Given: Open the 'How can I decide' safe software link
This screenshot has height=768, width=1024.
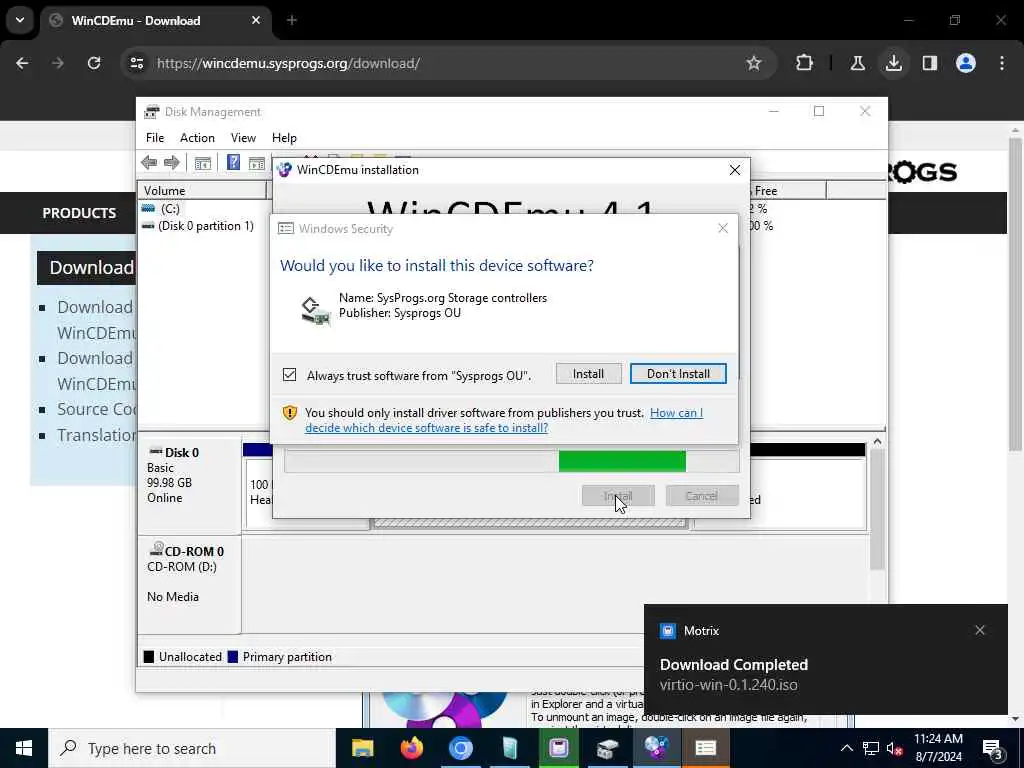Looking at the screenshot, I should pyautogui.click(x=504, y=420).
